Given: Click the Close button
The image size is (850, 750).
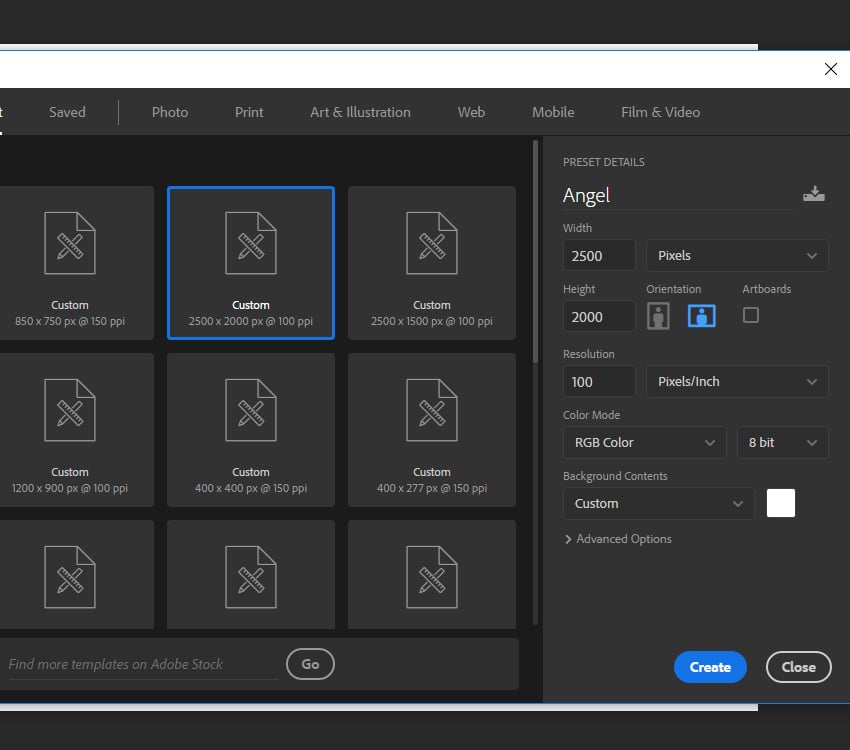Looking at the screenshot, I should coord(799,667).
